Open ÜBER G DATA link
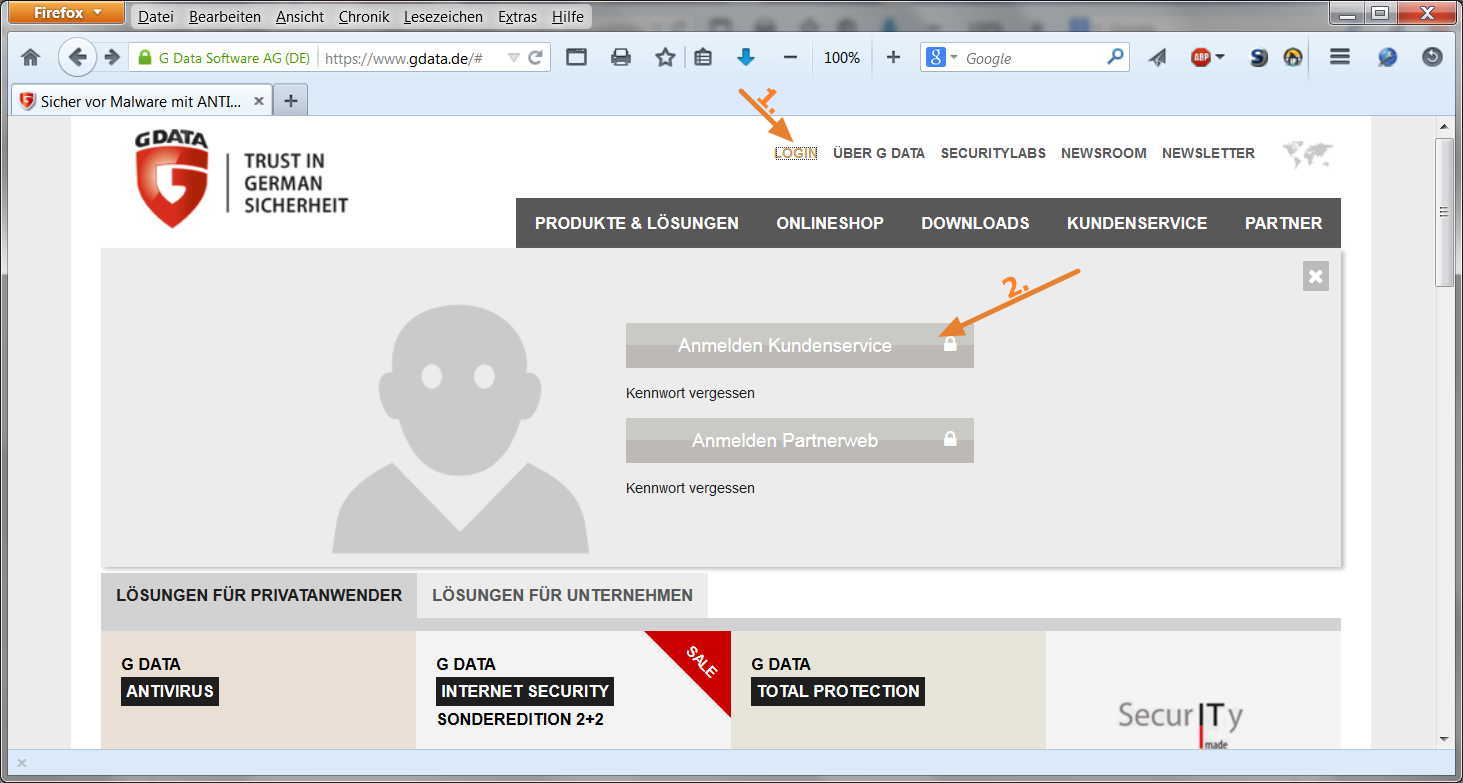This screenshot has width=1463, height=783. pyautogui.click(x=879, y=153)
